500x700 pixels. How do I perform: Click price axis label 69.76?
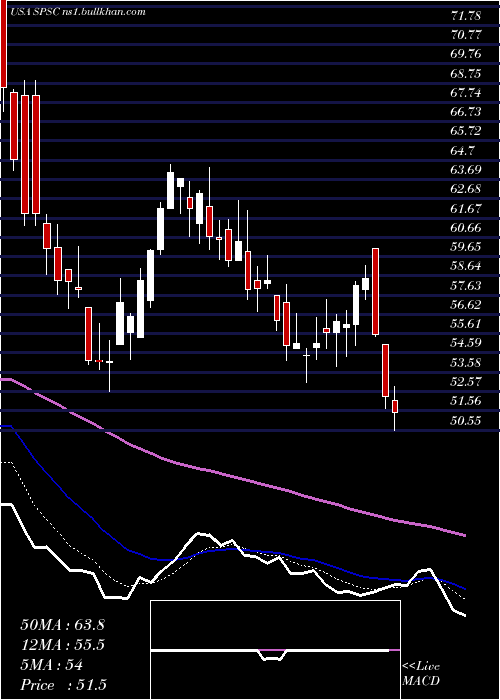466,54
